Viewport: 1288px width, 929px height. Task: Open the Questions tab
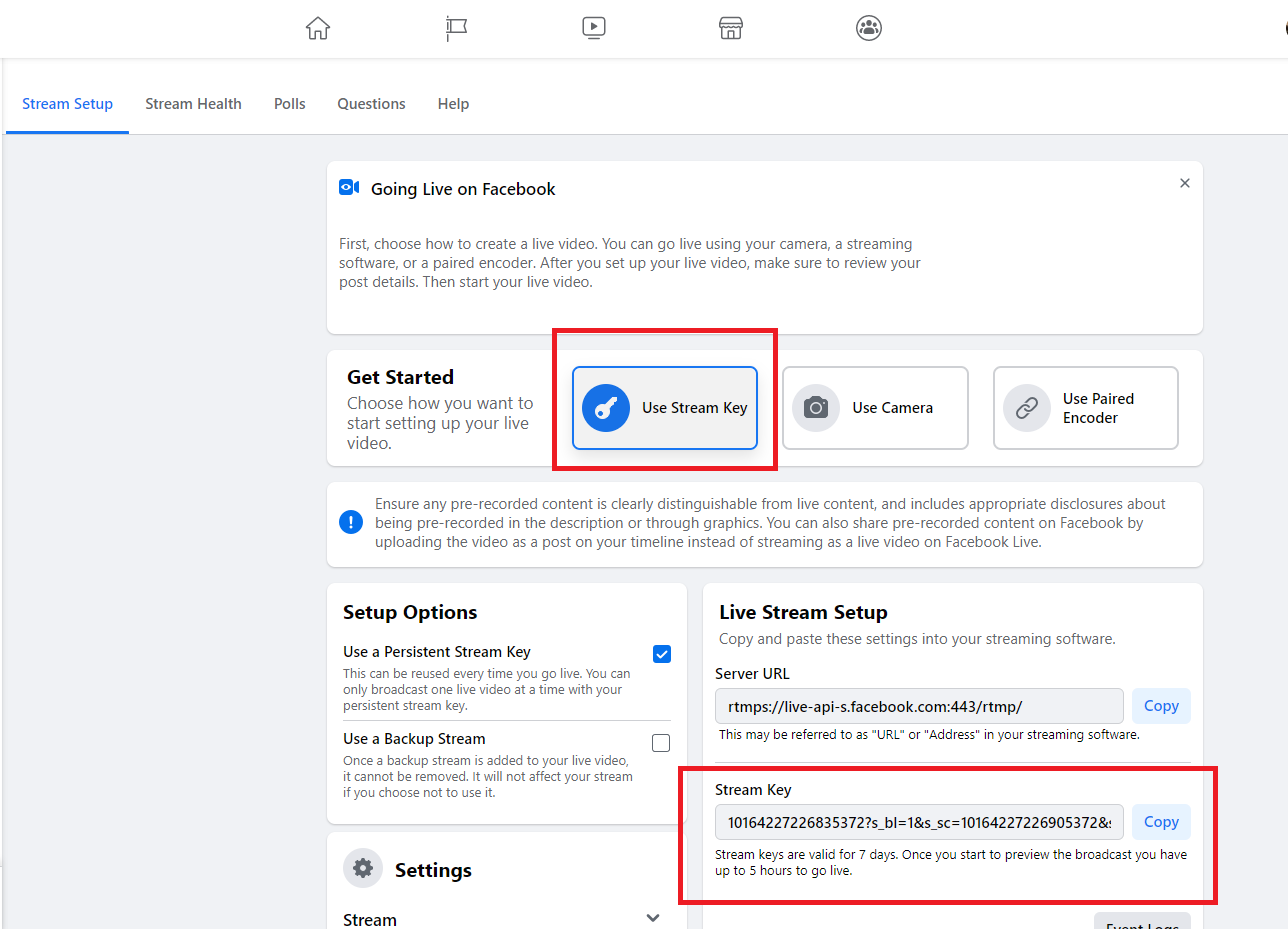coord(371,104)
